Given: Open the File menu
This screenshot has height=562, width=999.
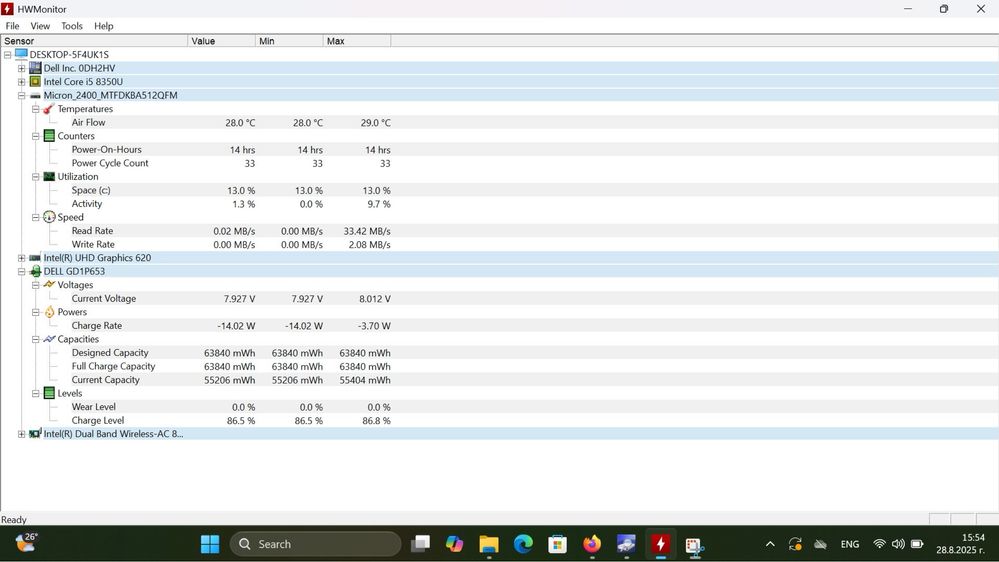Looking at the screenshot, I should [12, 26].
